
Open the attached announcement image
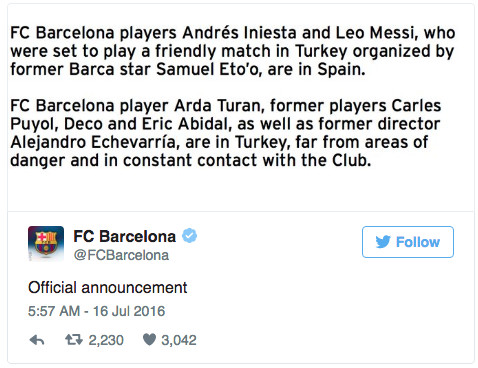pyautogui.click(x=241, y=107)
